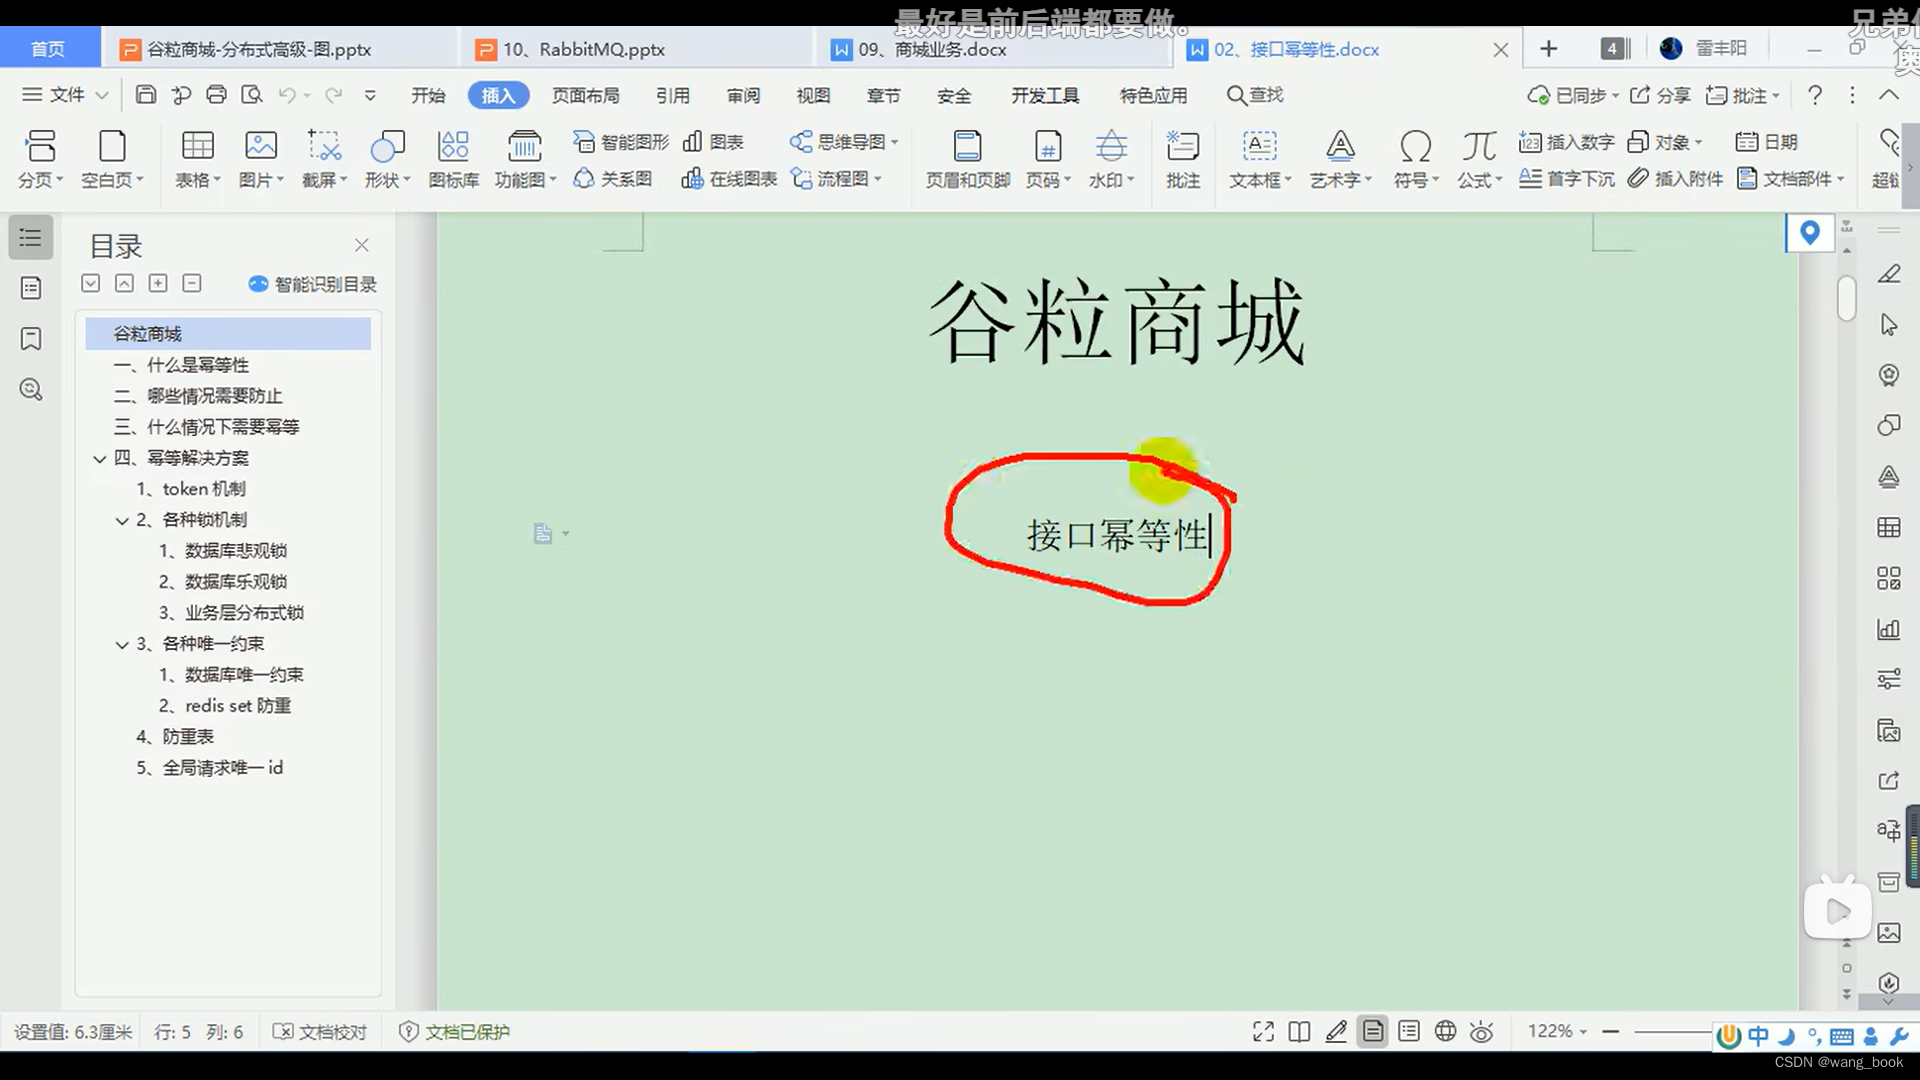Toggle night mode via the moon tray icon
Screen dimensions: 1920x1080
click(1784, 1037)
